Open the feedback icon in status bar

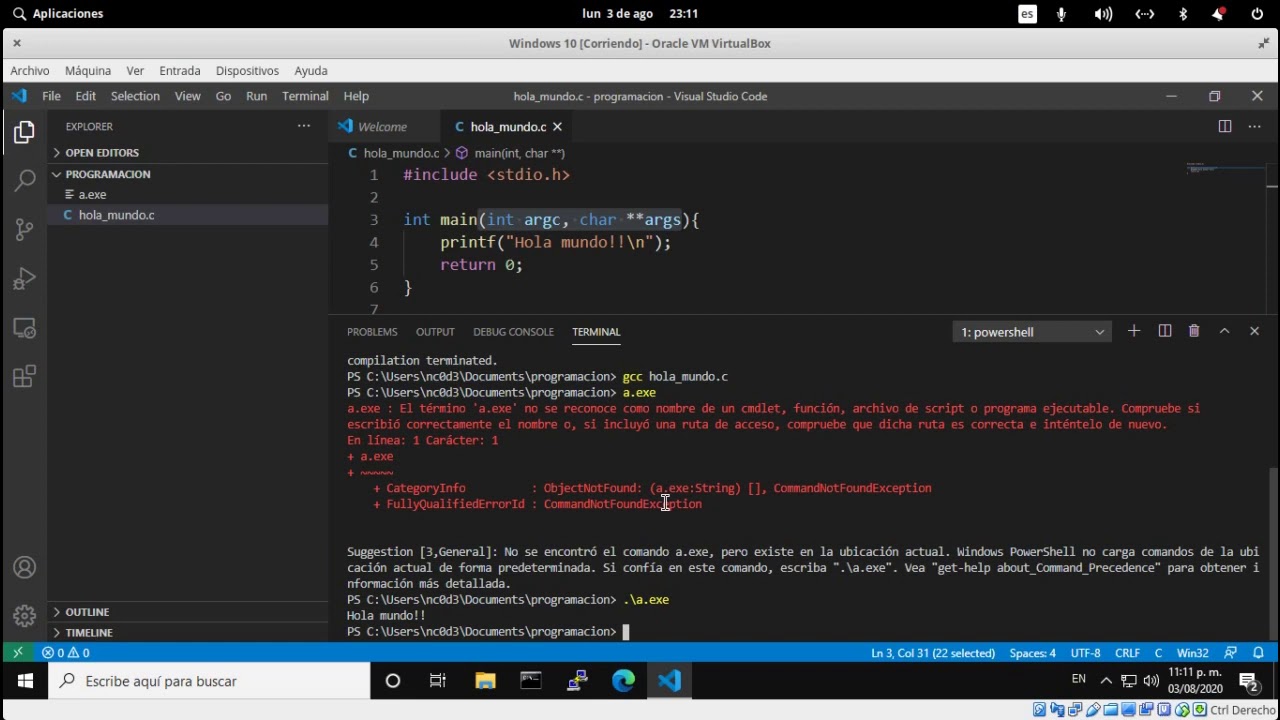click(1231, 653)
